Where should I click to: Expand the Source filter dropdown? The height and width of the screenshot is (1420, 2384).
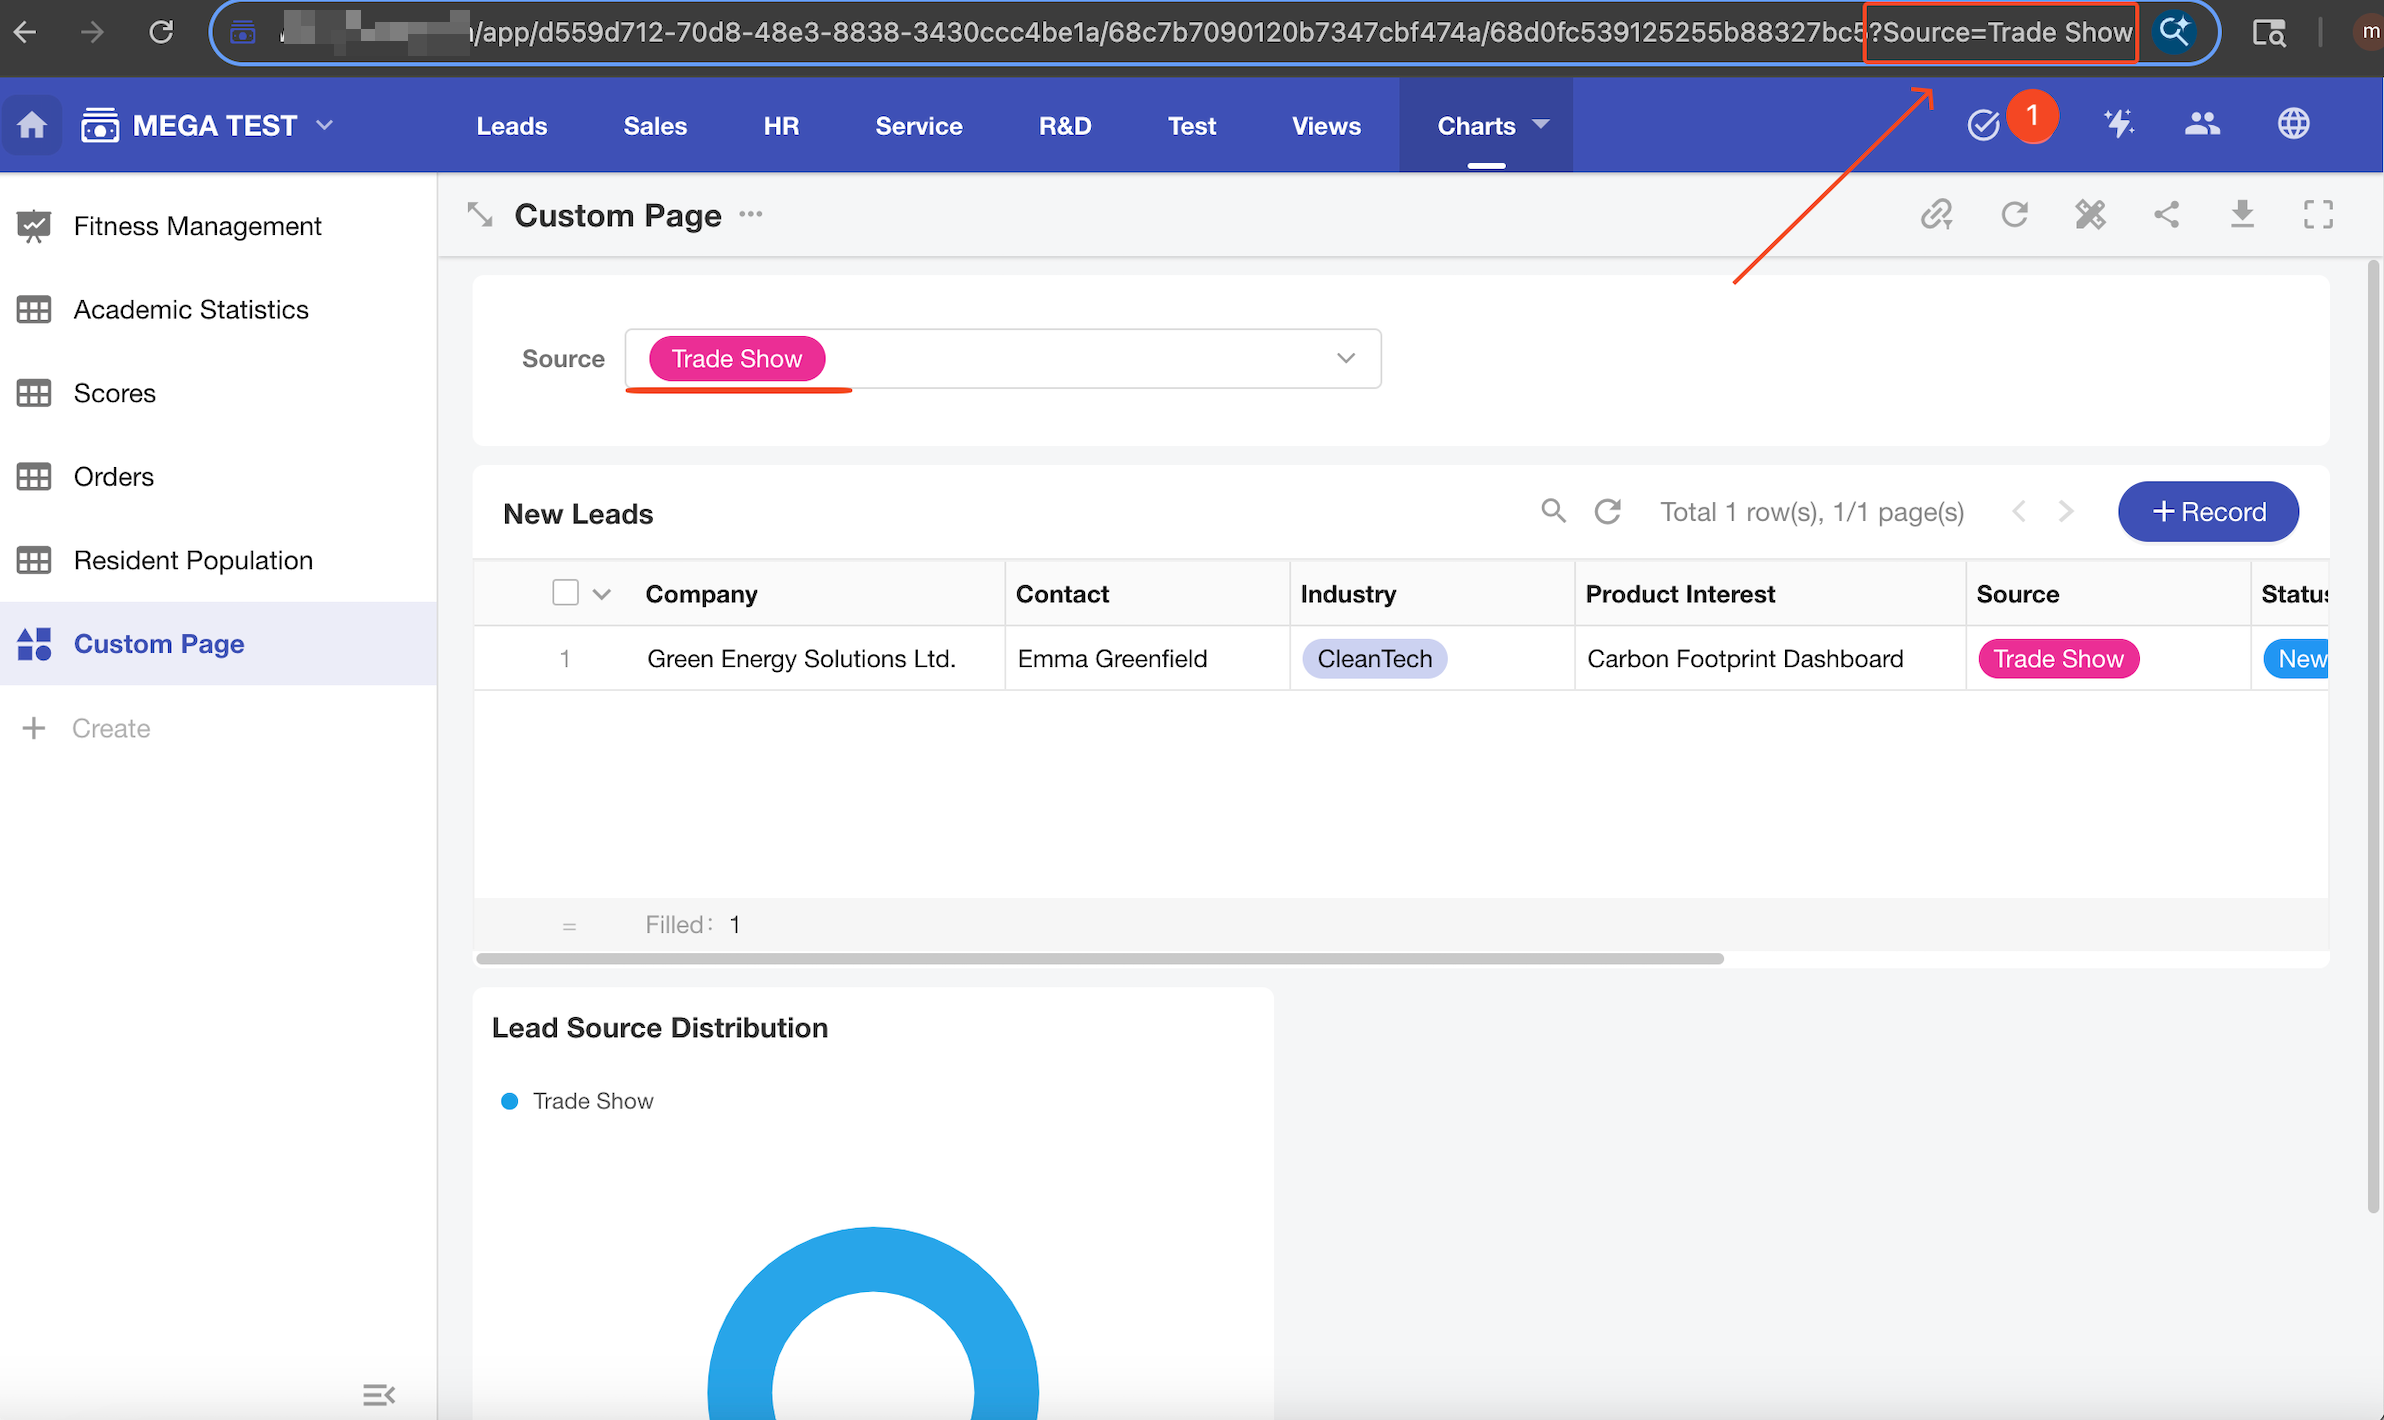pos(1345,358)
